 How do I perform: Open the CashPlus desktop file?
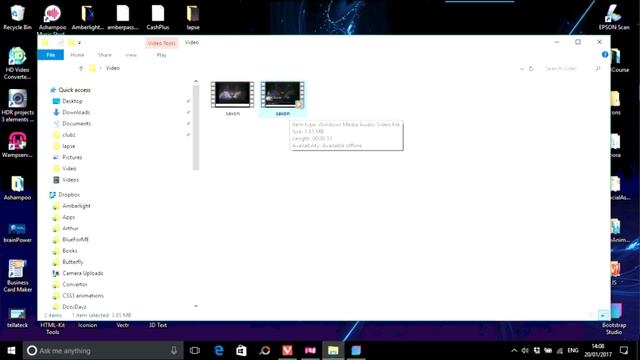[158, 17]
